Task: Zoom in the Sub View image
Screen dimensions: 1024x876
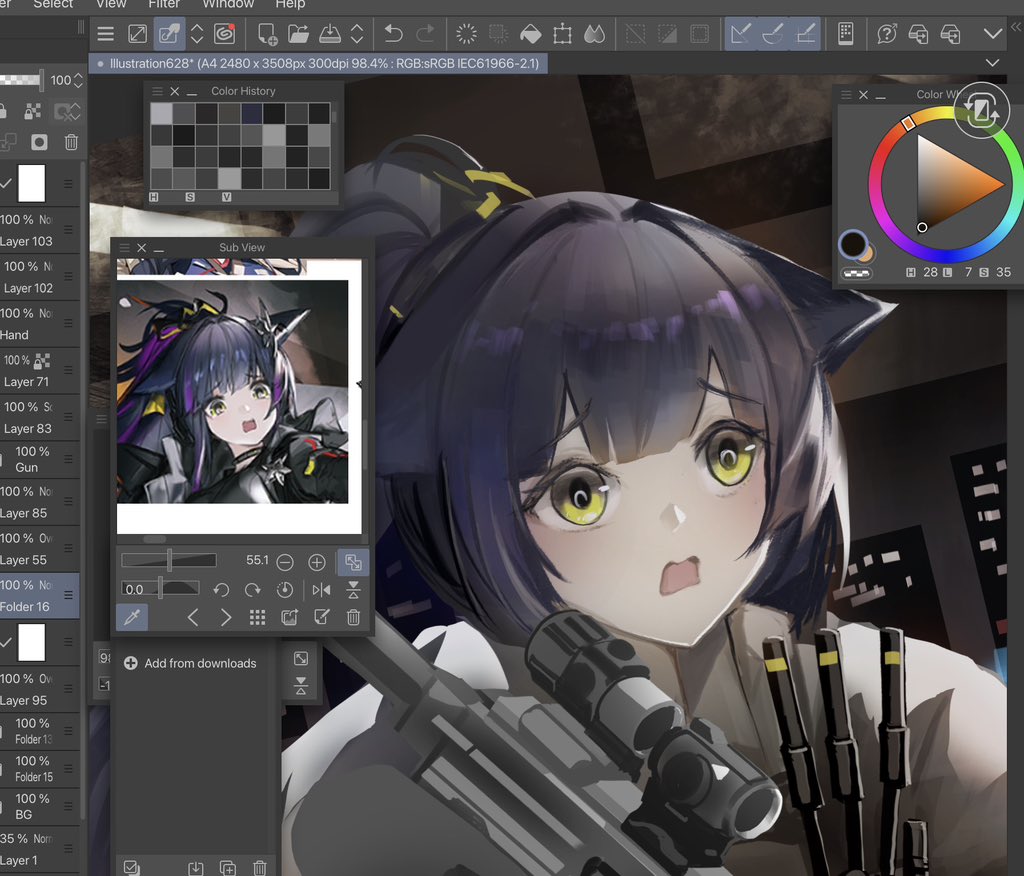Action: coord(317,562)
